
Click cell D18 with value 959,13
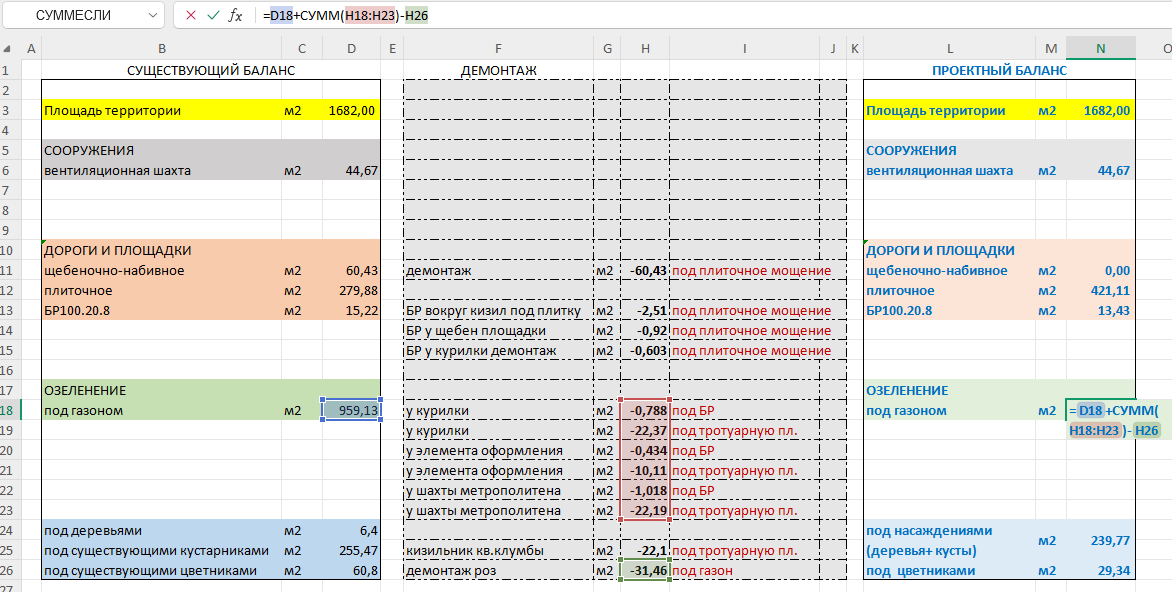[x=351, y=410]
